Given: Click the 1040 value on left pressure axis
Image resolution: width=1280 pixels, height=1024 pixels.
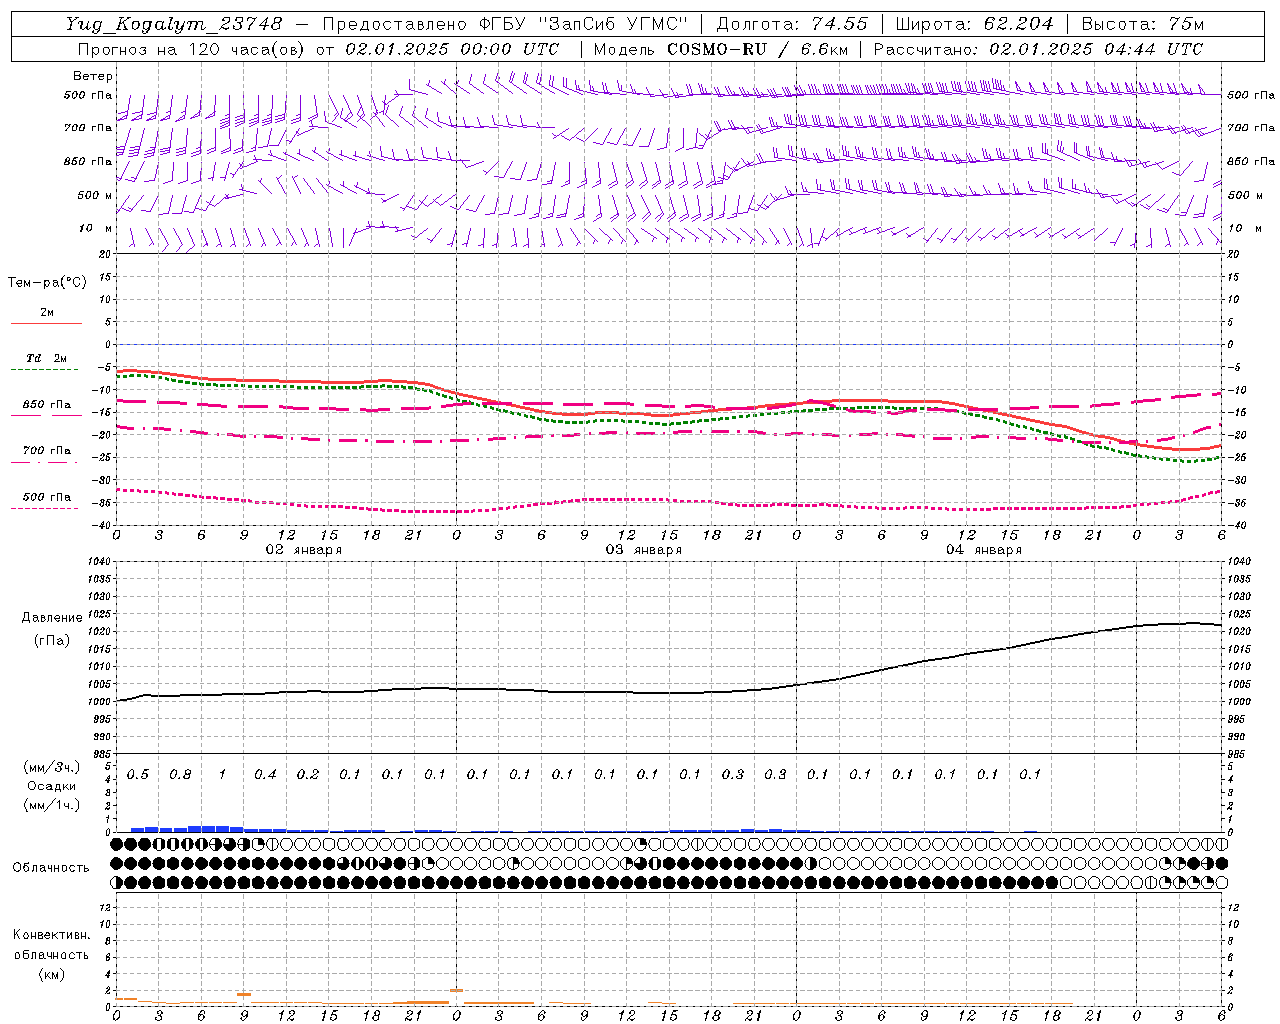Looking at the screenshot, I should [x=100, y=562].
